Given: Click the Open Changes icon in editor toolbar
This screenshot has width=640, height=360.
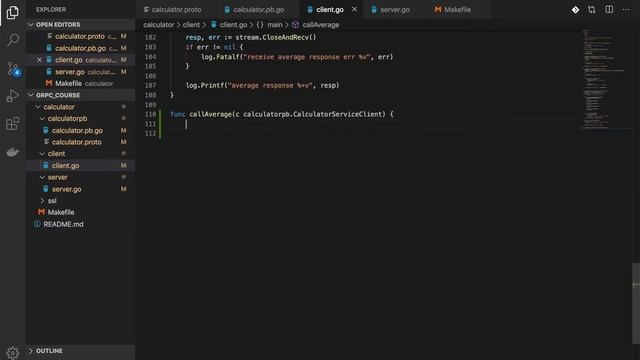Looking at the screenshot, I should coord(592,9).
